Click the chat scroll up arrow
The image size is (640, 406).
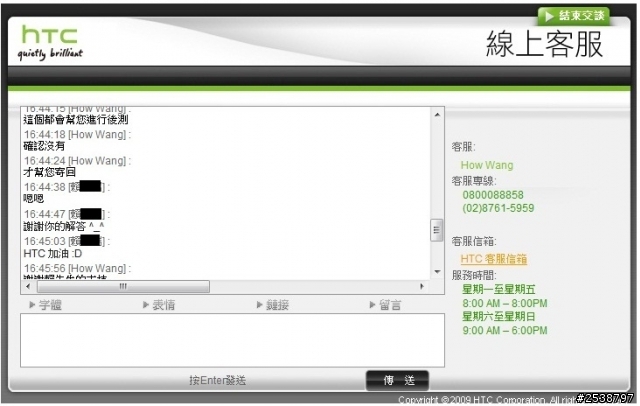[x=437, y=115]
